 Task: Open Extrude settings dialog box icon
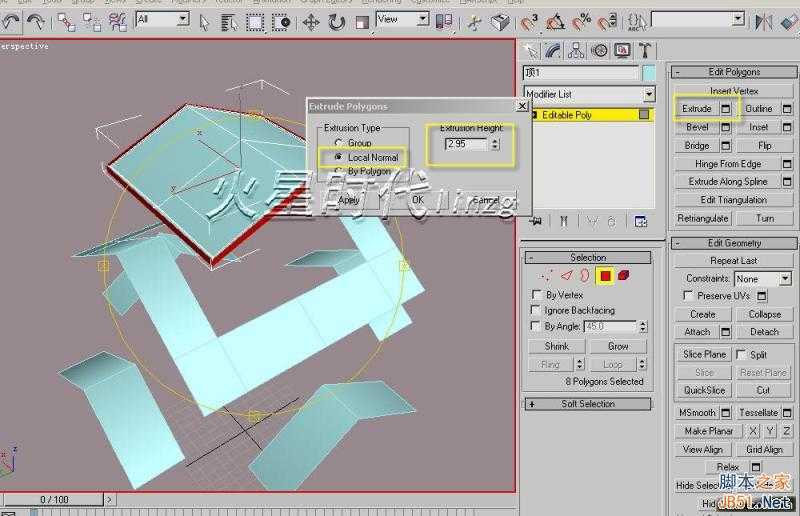click(726, 109)
